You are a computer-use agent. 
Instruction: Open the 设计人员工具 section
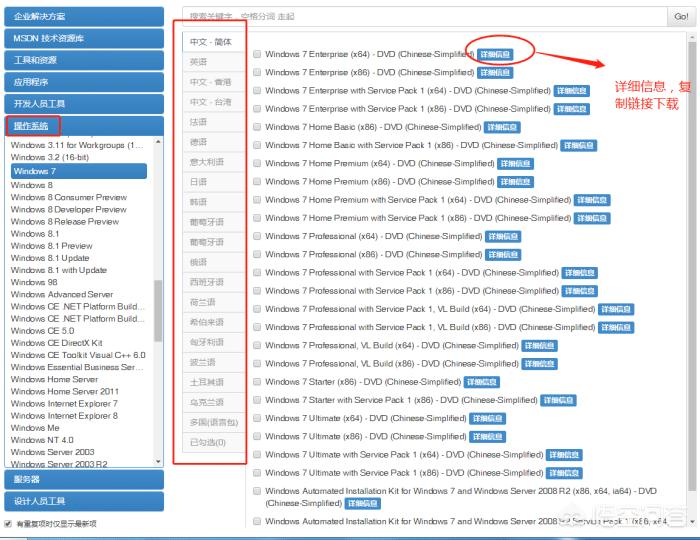pos(84,501)
